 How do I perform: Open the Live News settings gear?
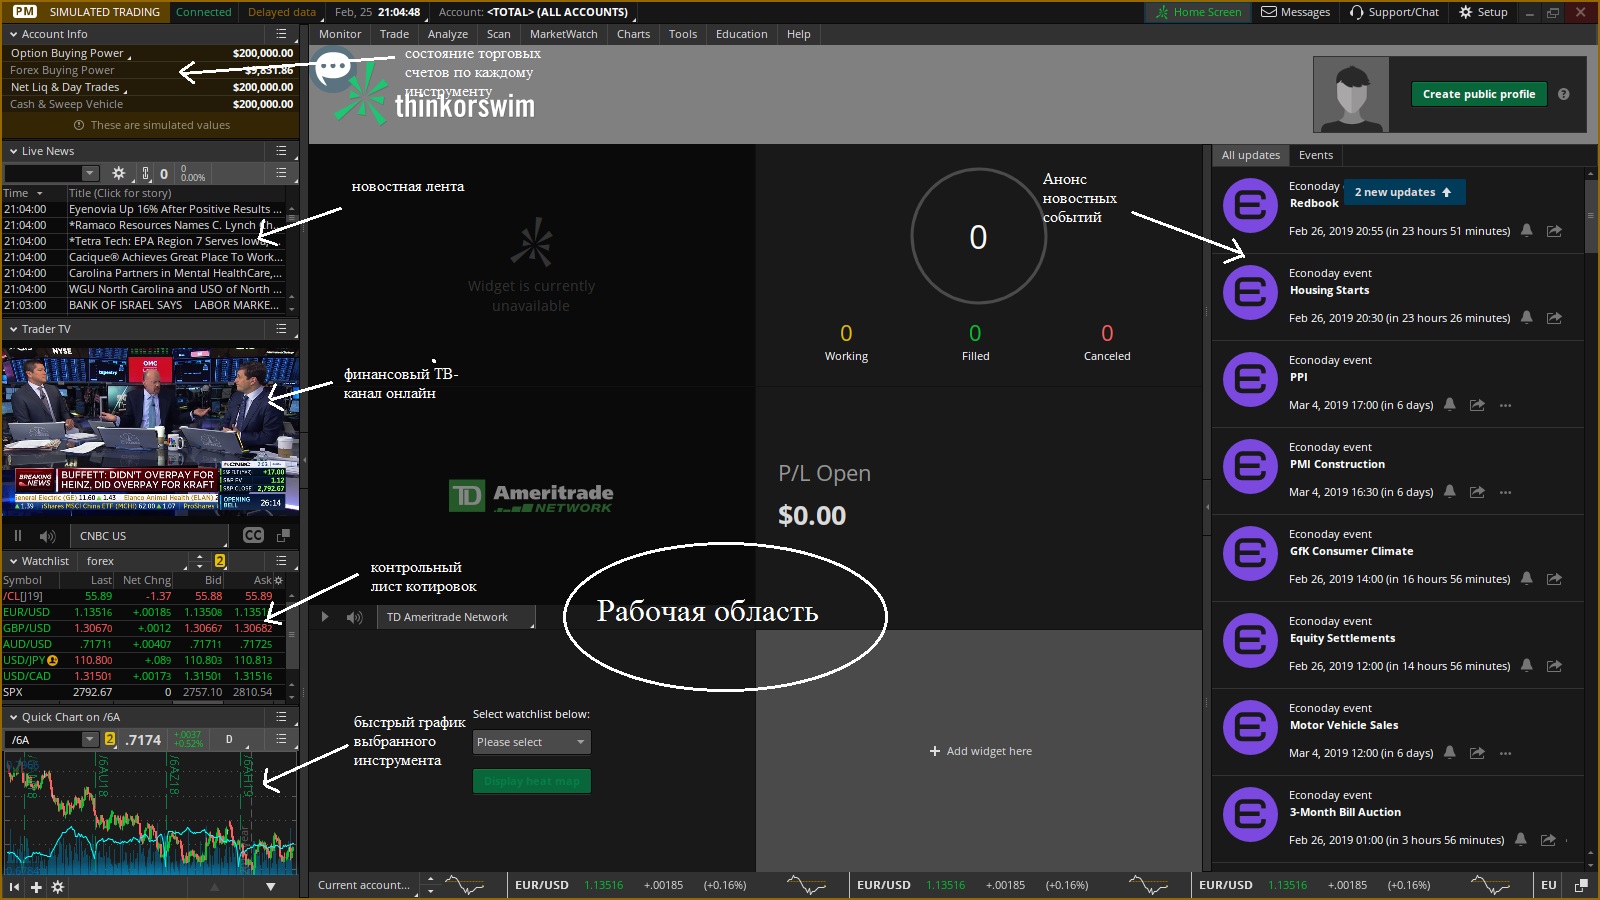(x=119, y=173)
